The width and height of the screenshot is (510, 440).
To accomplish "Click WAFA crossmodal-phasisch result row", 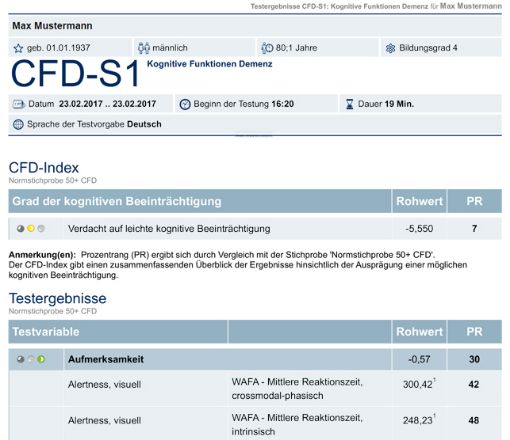I will coord(255,388).
